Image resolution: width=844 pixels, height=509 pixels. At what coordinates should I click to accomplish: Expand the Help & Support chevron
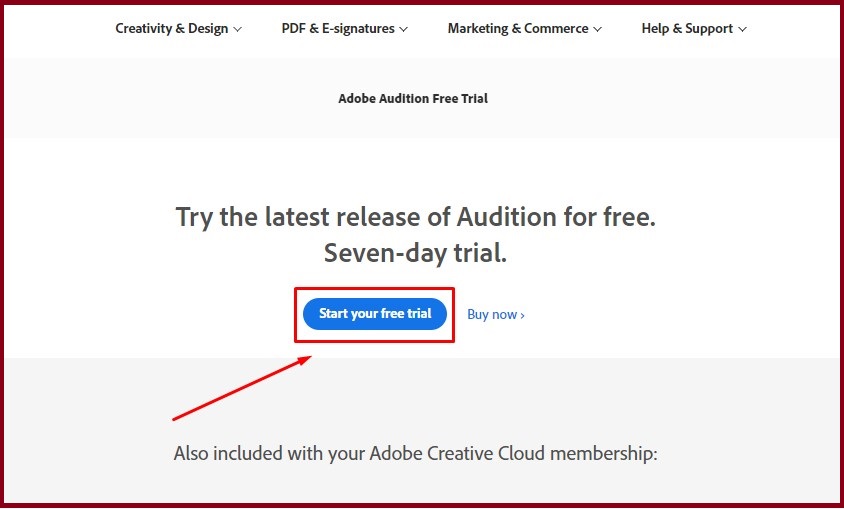coord(743,29)
